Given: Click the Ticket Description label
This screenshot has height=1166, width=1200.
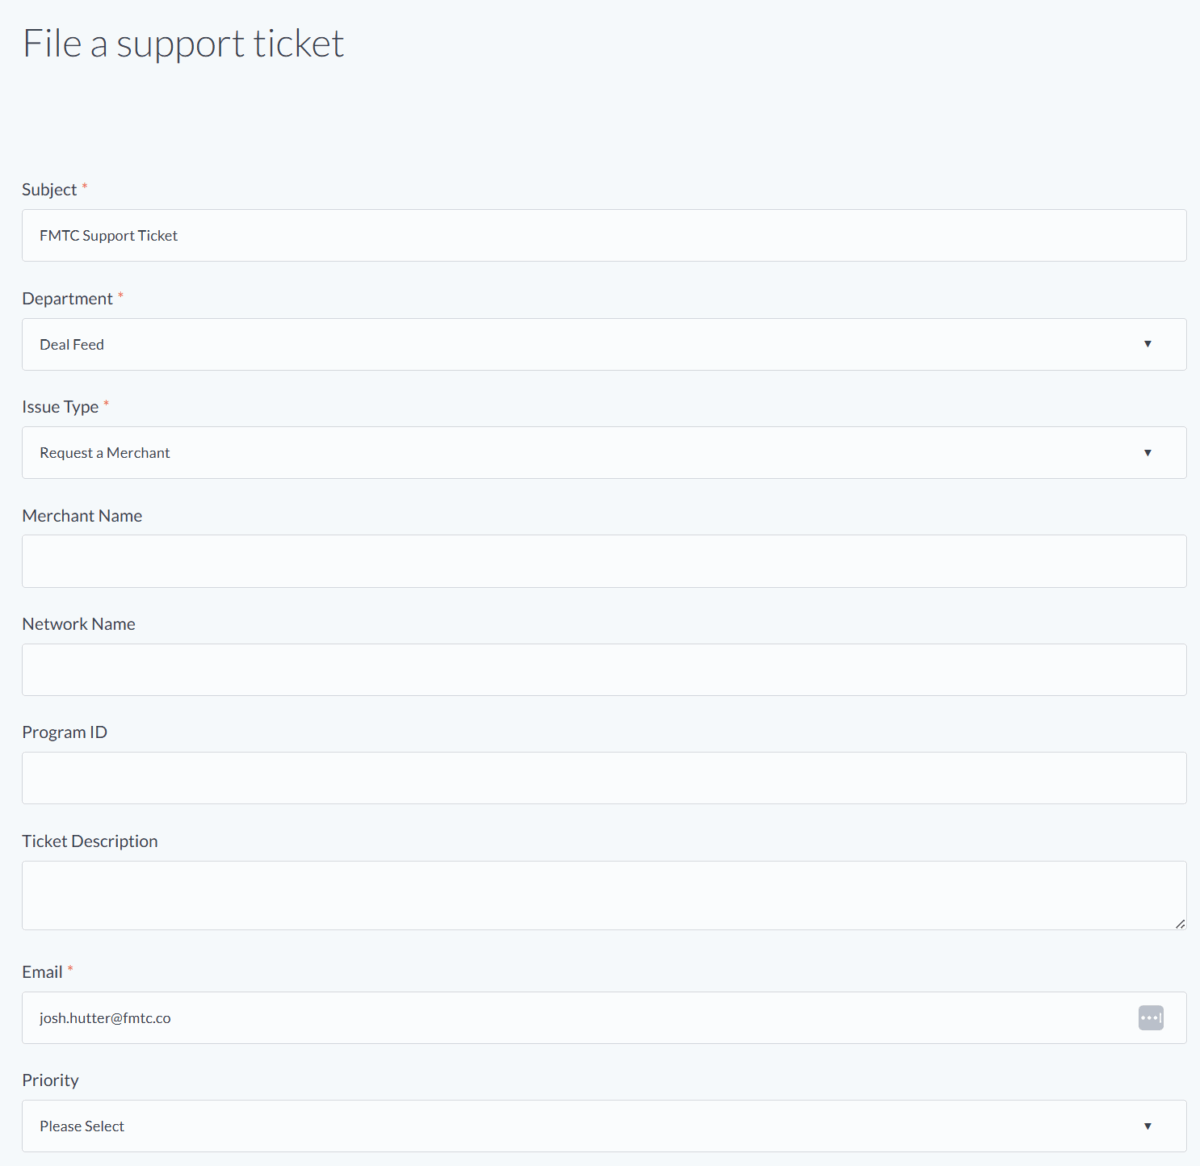Looking at the screenshot, I should pos(90,841).
